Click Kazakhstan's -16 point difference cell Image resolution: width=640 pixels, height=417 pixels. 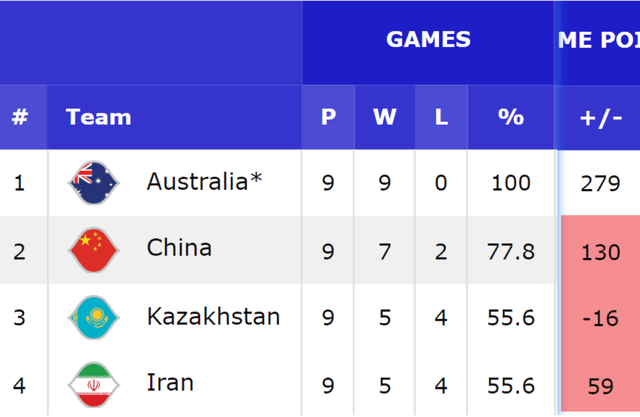(x=600, y=318)
